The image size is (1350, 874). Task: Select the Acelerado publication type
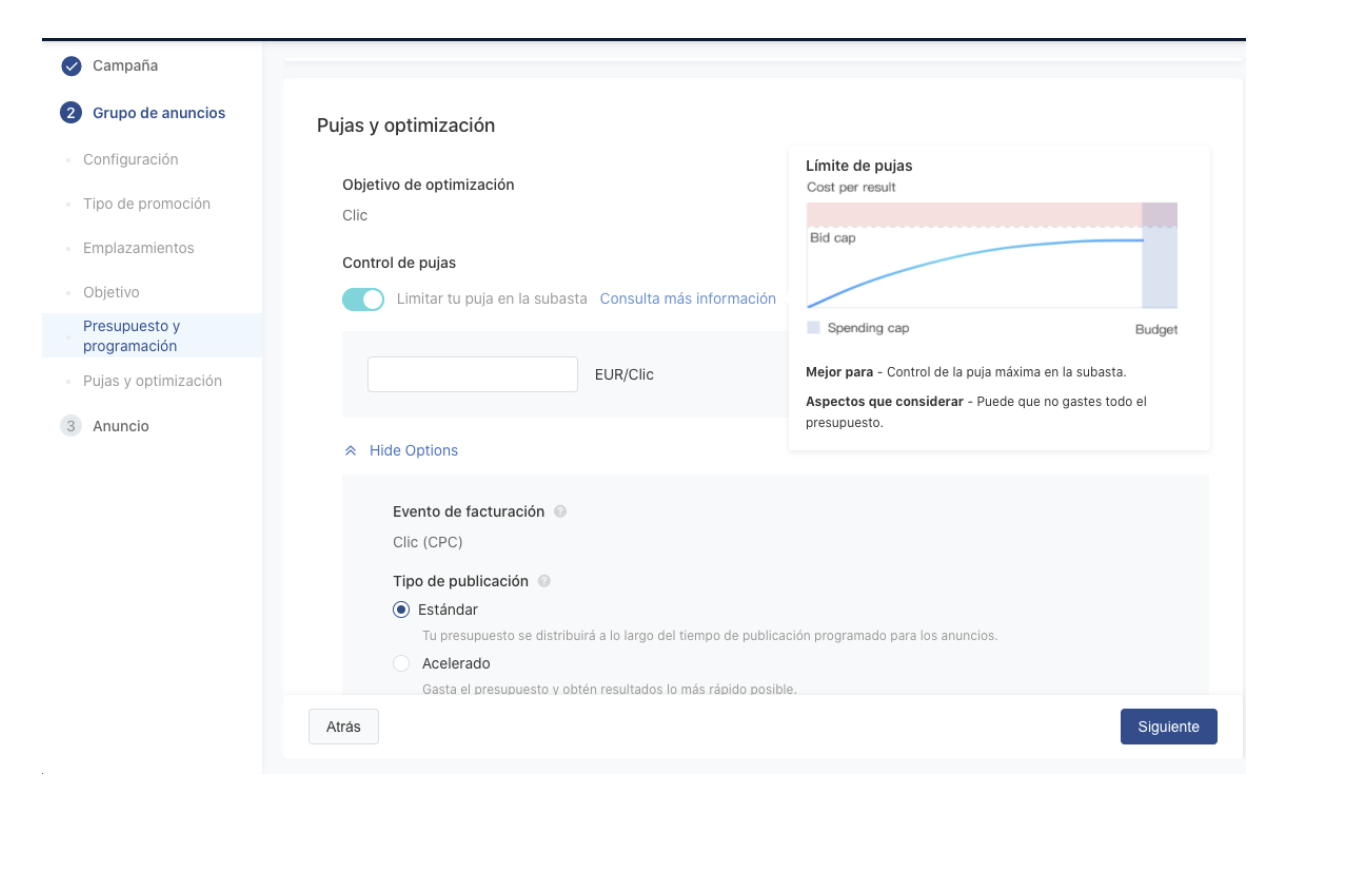(x=401, y=664)
